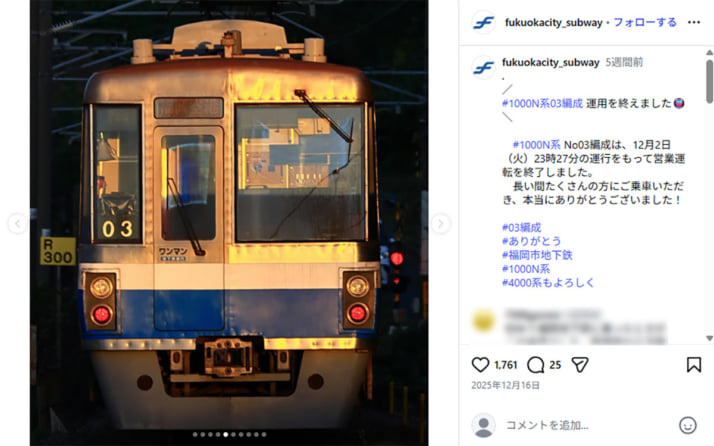Image resolution: width=714 pixels, height=446 pixels.
Task: Click caption scrollbar up arrow
Action: [709, 52]
